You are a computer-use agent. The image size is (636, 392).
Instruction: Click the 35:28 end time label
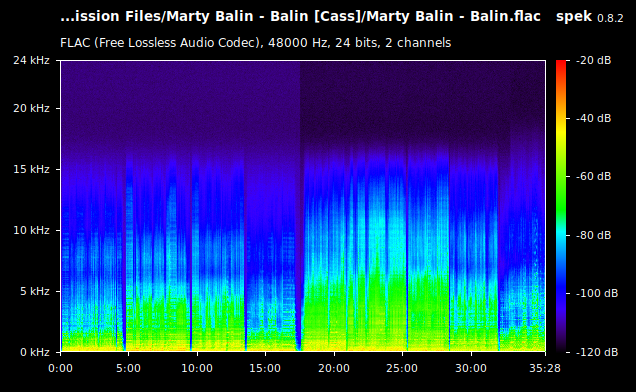[545, 368]
